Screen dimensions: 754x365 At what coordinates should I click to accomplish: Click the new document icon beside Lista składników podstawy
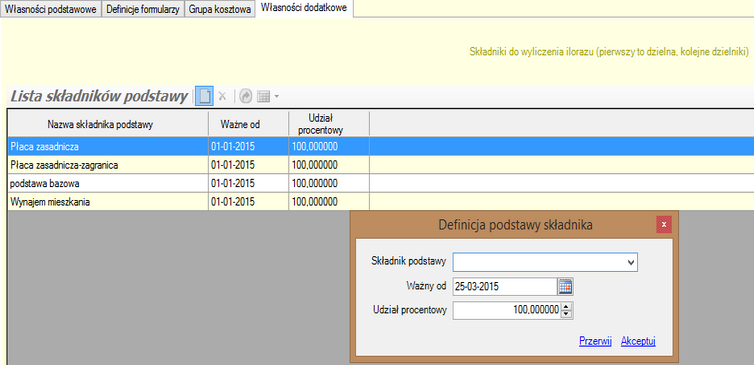point(204,96)
